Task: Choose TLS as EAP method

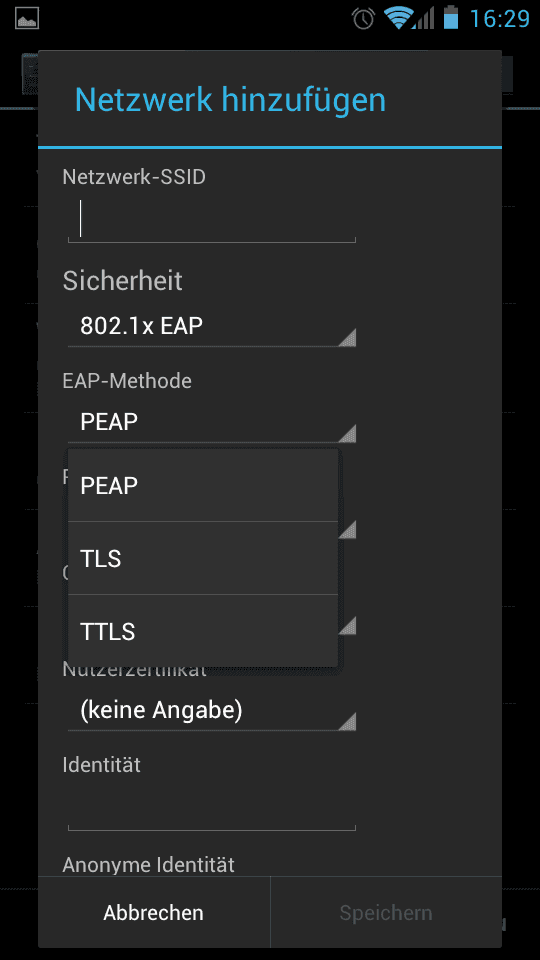Action: point(203,558)
